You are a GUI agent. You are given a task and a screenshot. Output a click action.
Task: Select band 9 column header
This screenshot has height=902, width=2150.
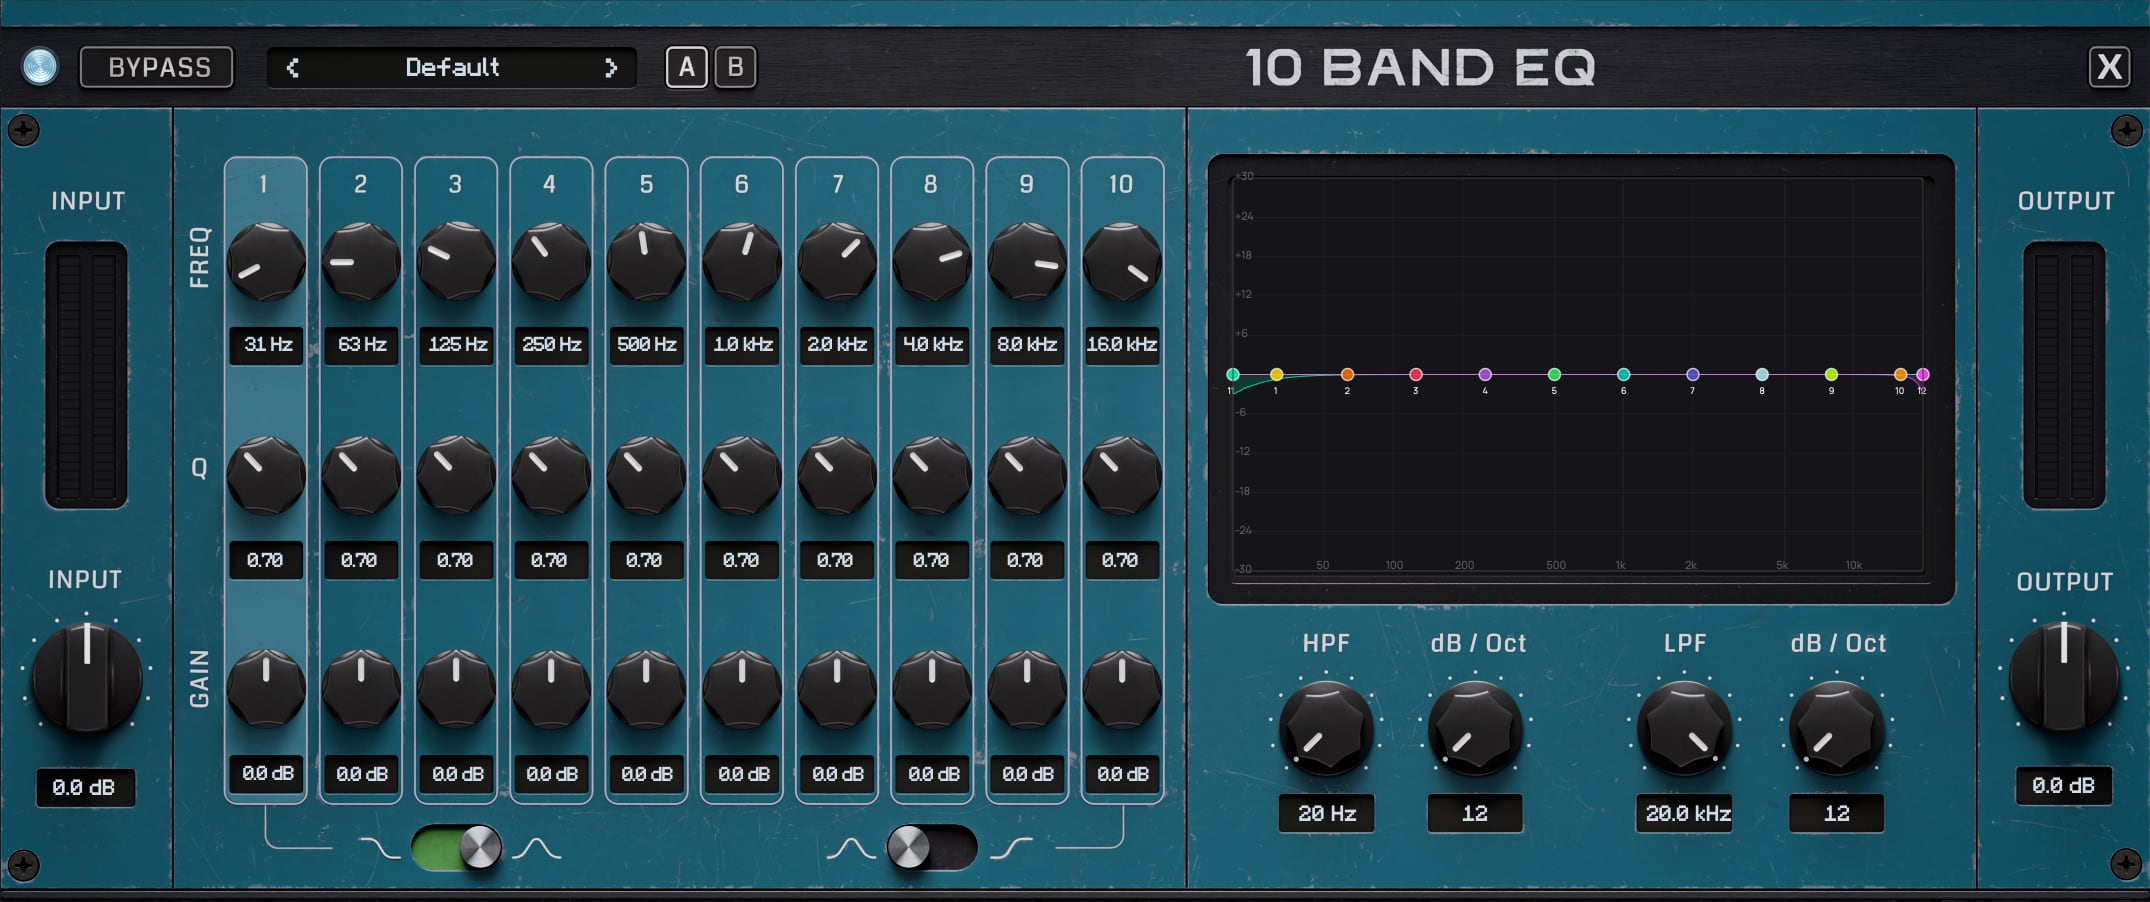pos(1026,184)
